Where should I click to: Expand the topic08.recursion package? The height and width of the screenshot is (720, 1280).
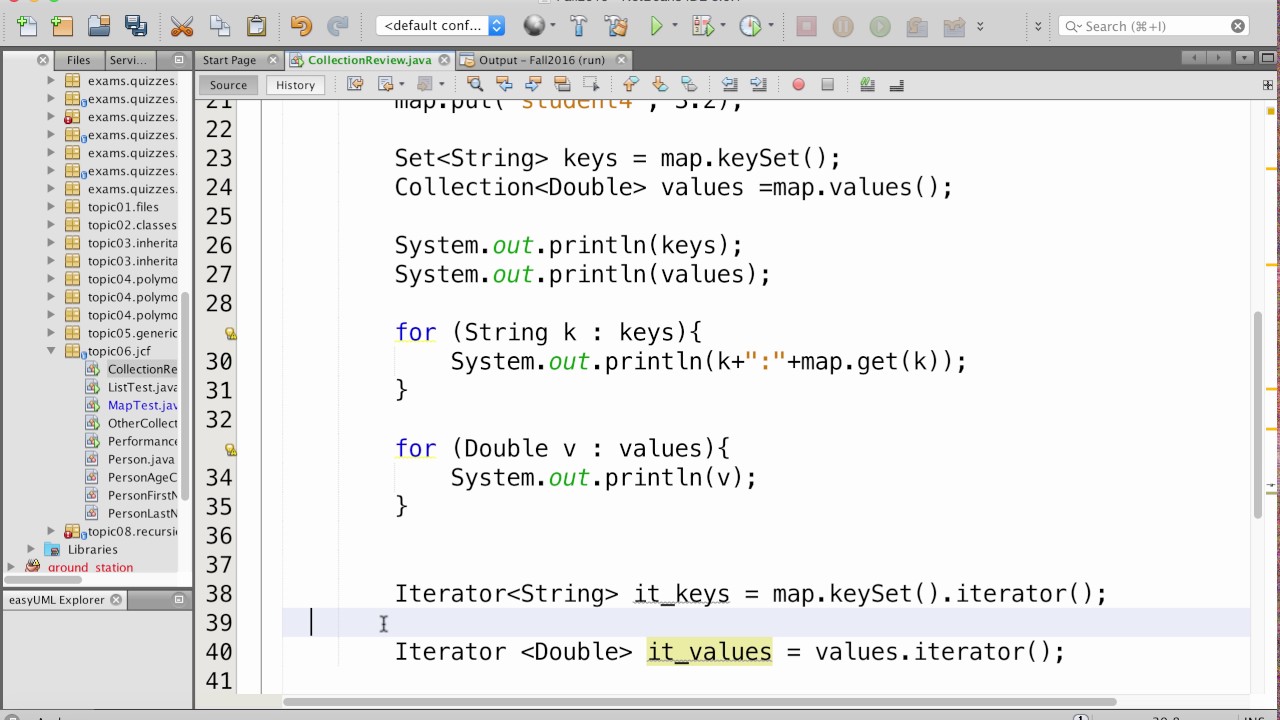[51, 531]
